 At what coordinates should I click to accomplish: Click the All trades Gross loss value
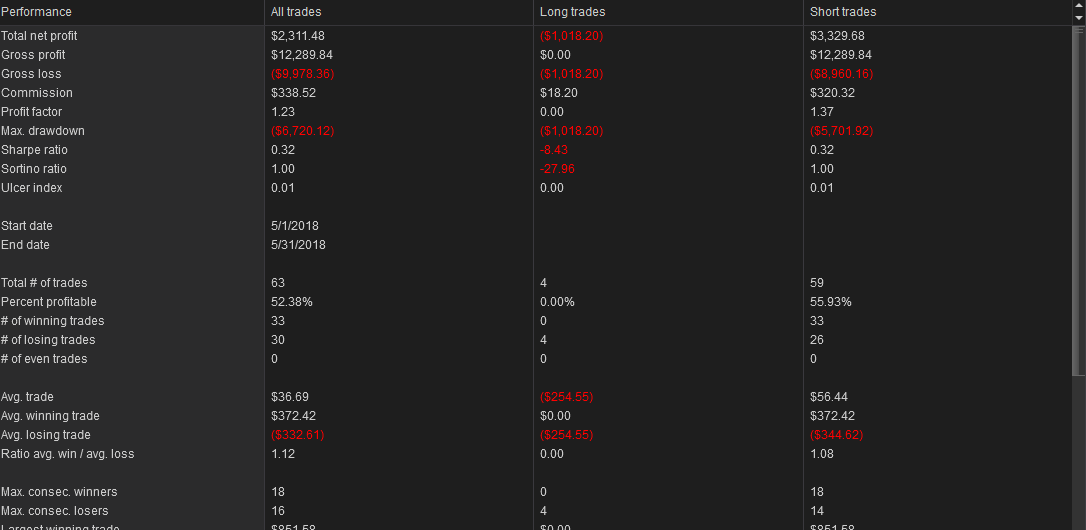coord(303,74)
